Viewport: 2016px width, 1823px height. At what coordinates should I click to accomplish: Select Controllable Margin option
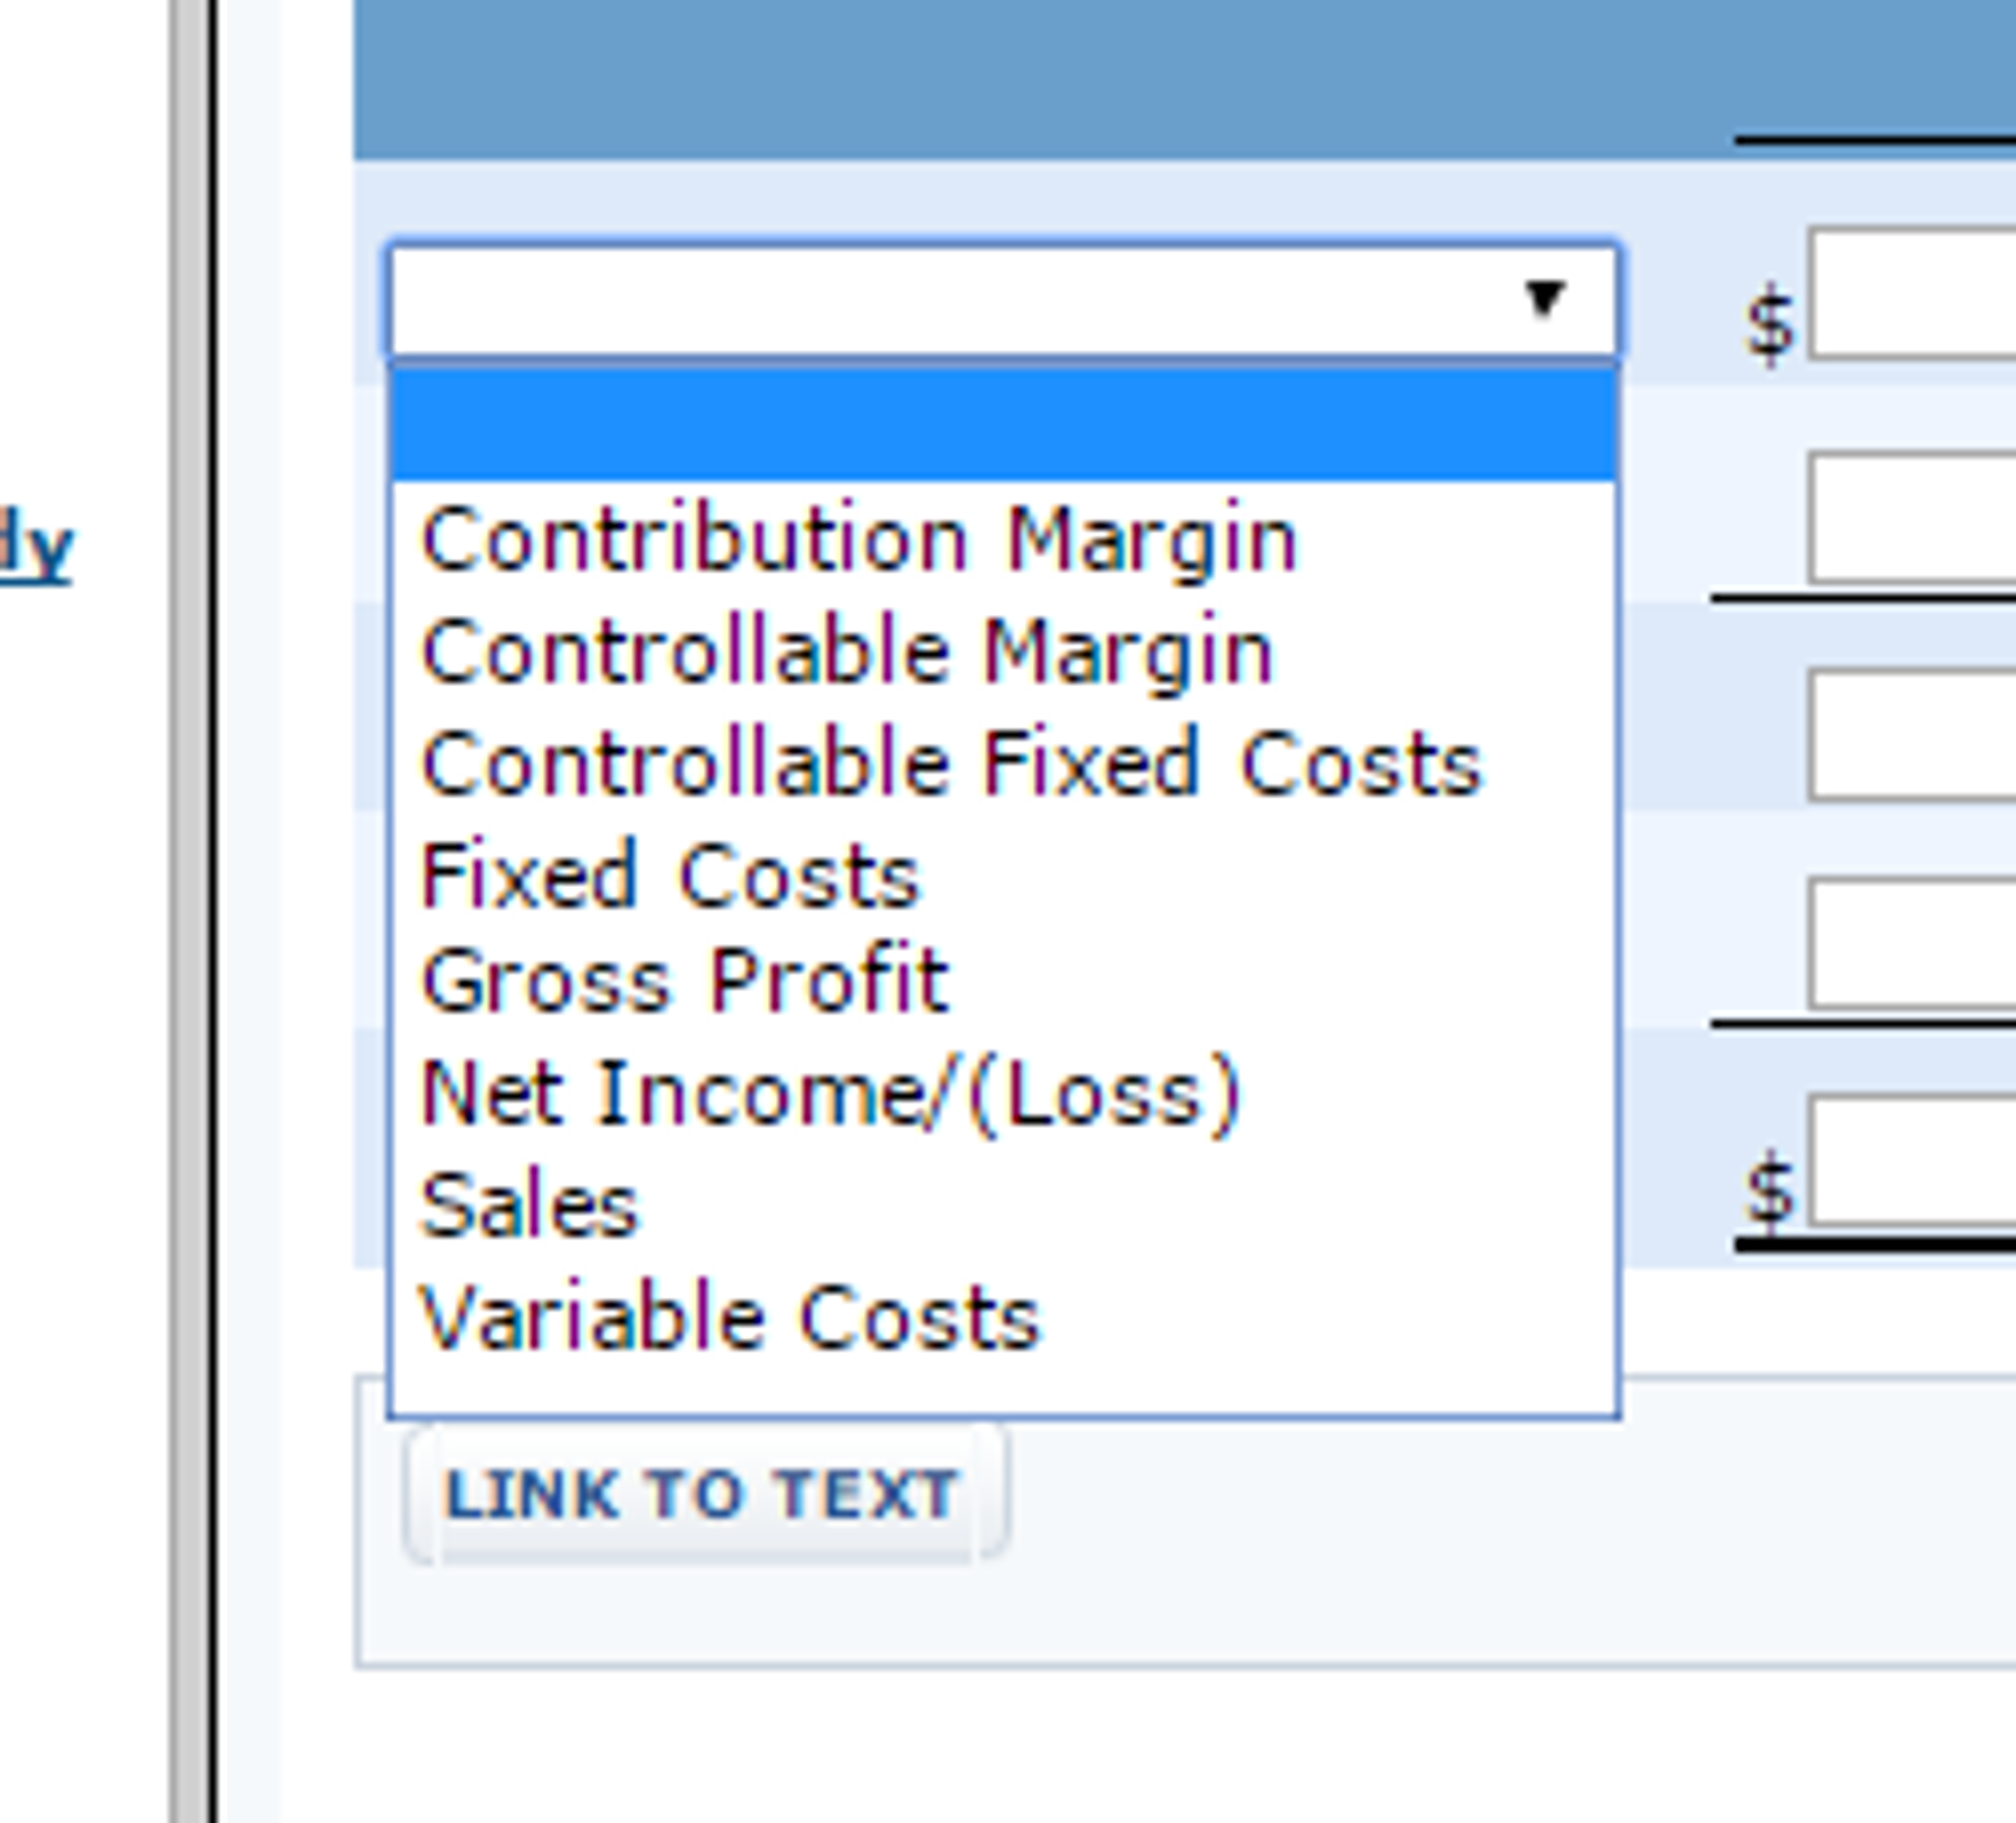(x=846, y=653)
